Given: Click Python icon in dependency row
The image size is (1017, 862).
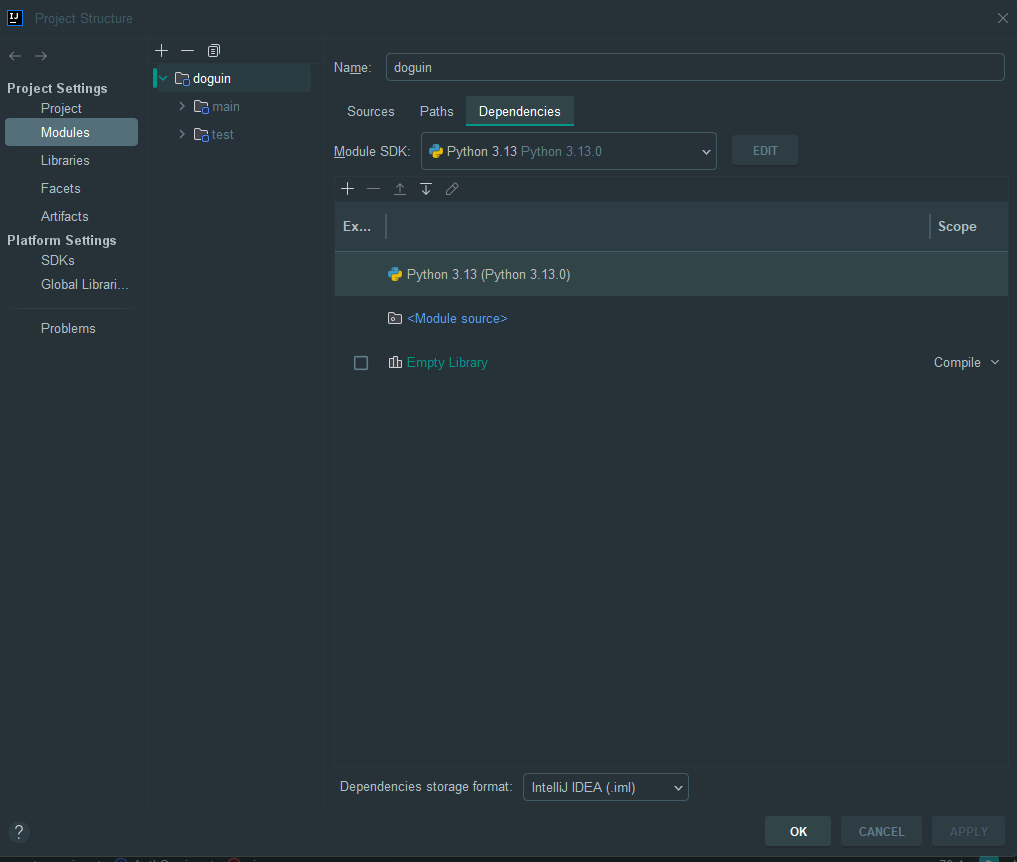Looking at the screenshot, I should [395, 274].
